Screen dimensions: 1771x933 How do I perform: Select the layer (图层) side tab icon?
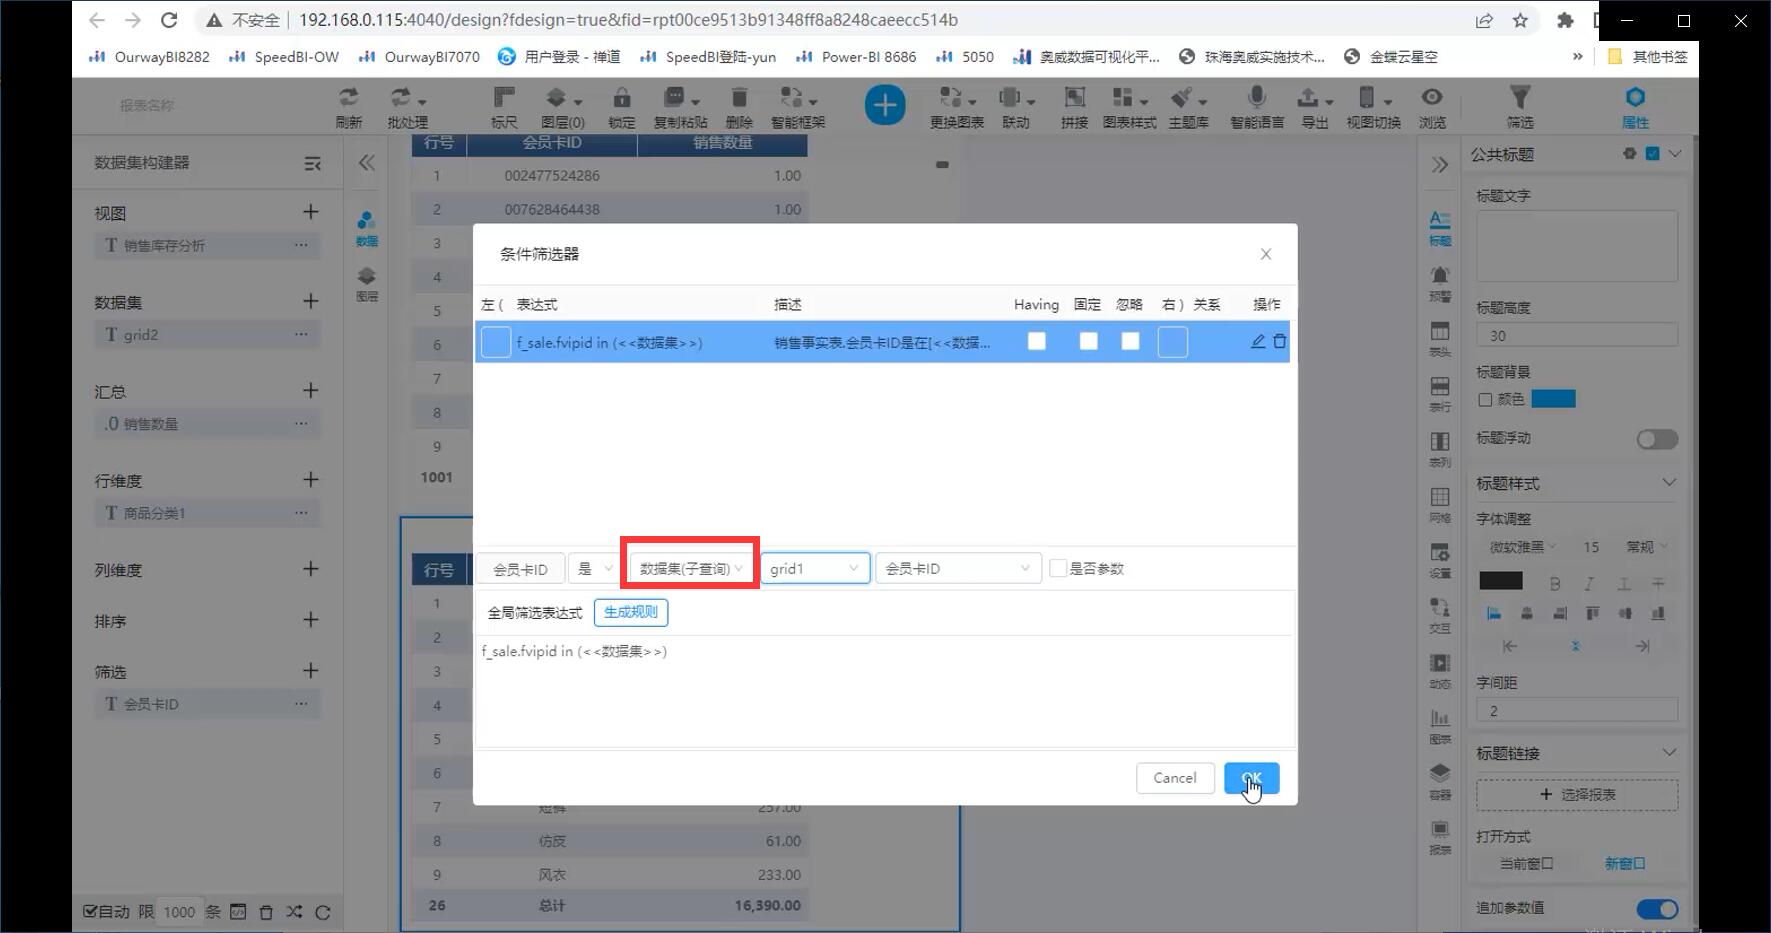(x=367, y=284)
